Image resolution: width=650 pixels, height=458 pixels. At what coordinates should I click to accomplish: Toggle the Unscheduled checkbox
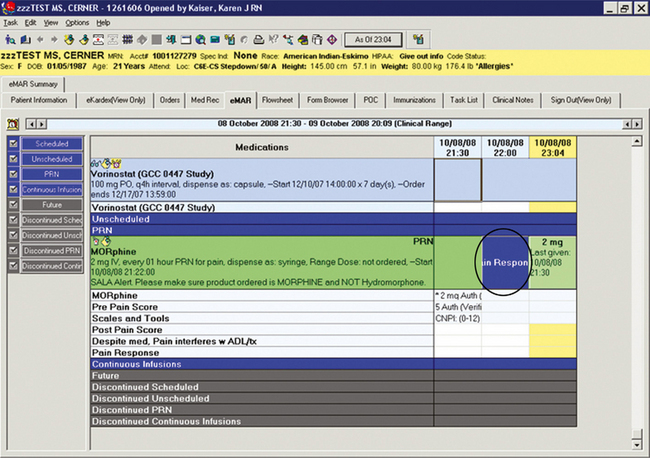(x=13, y=159)
